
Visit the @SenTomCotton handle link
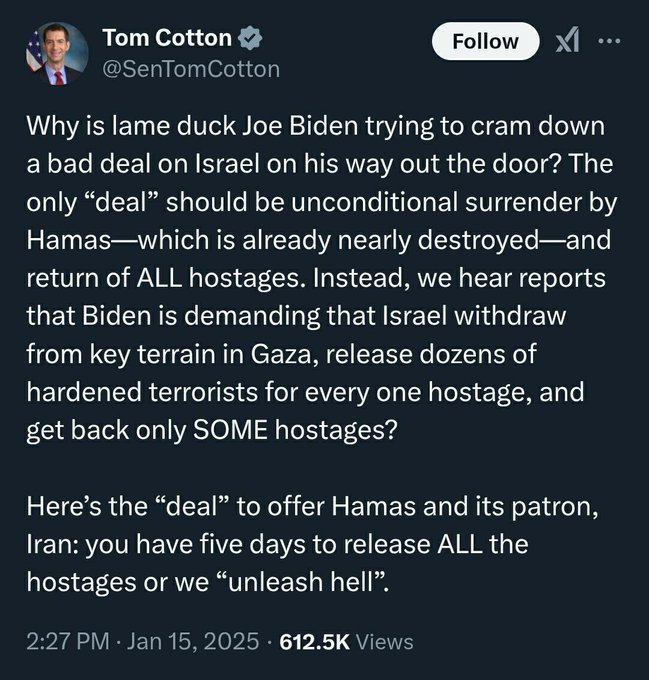point(191,69)
